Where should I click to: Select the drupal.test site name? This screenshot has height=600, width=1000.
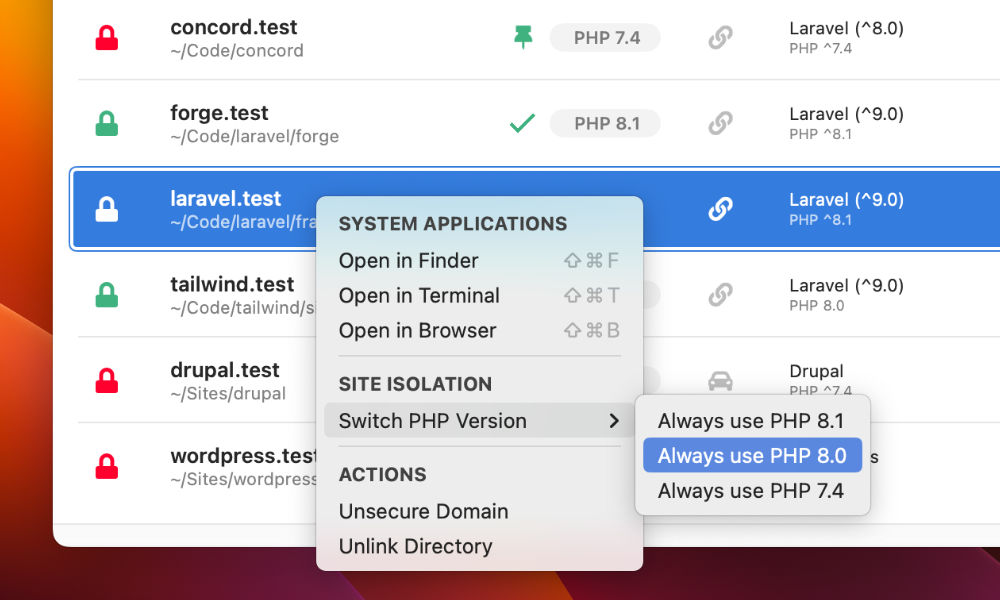[x=224, y=370]
